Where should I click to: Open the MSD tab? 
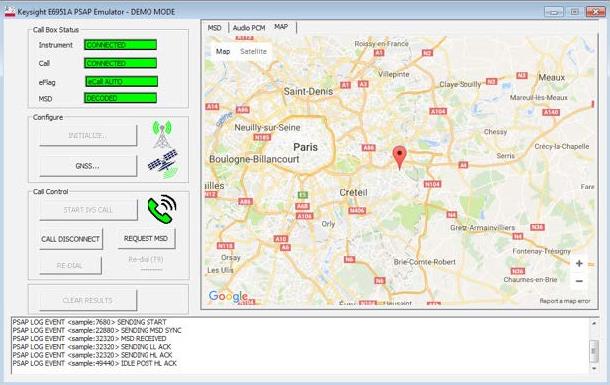pyautogui.click(x=214, y=28)
